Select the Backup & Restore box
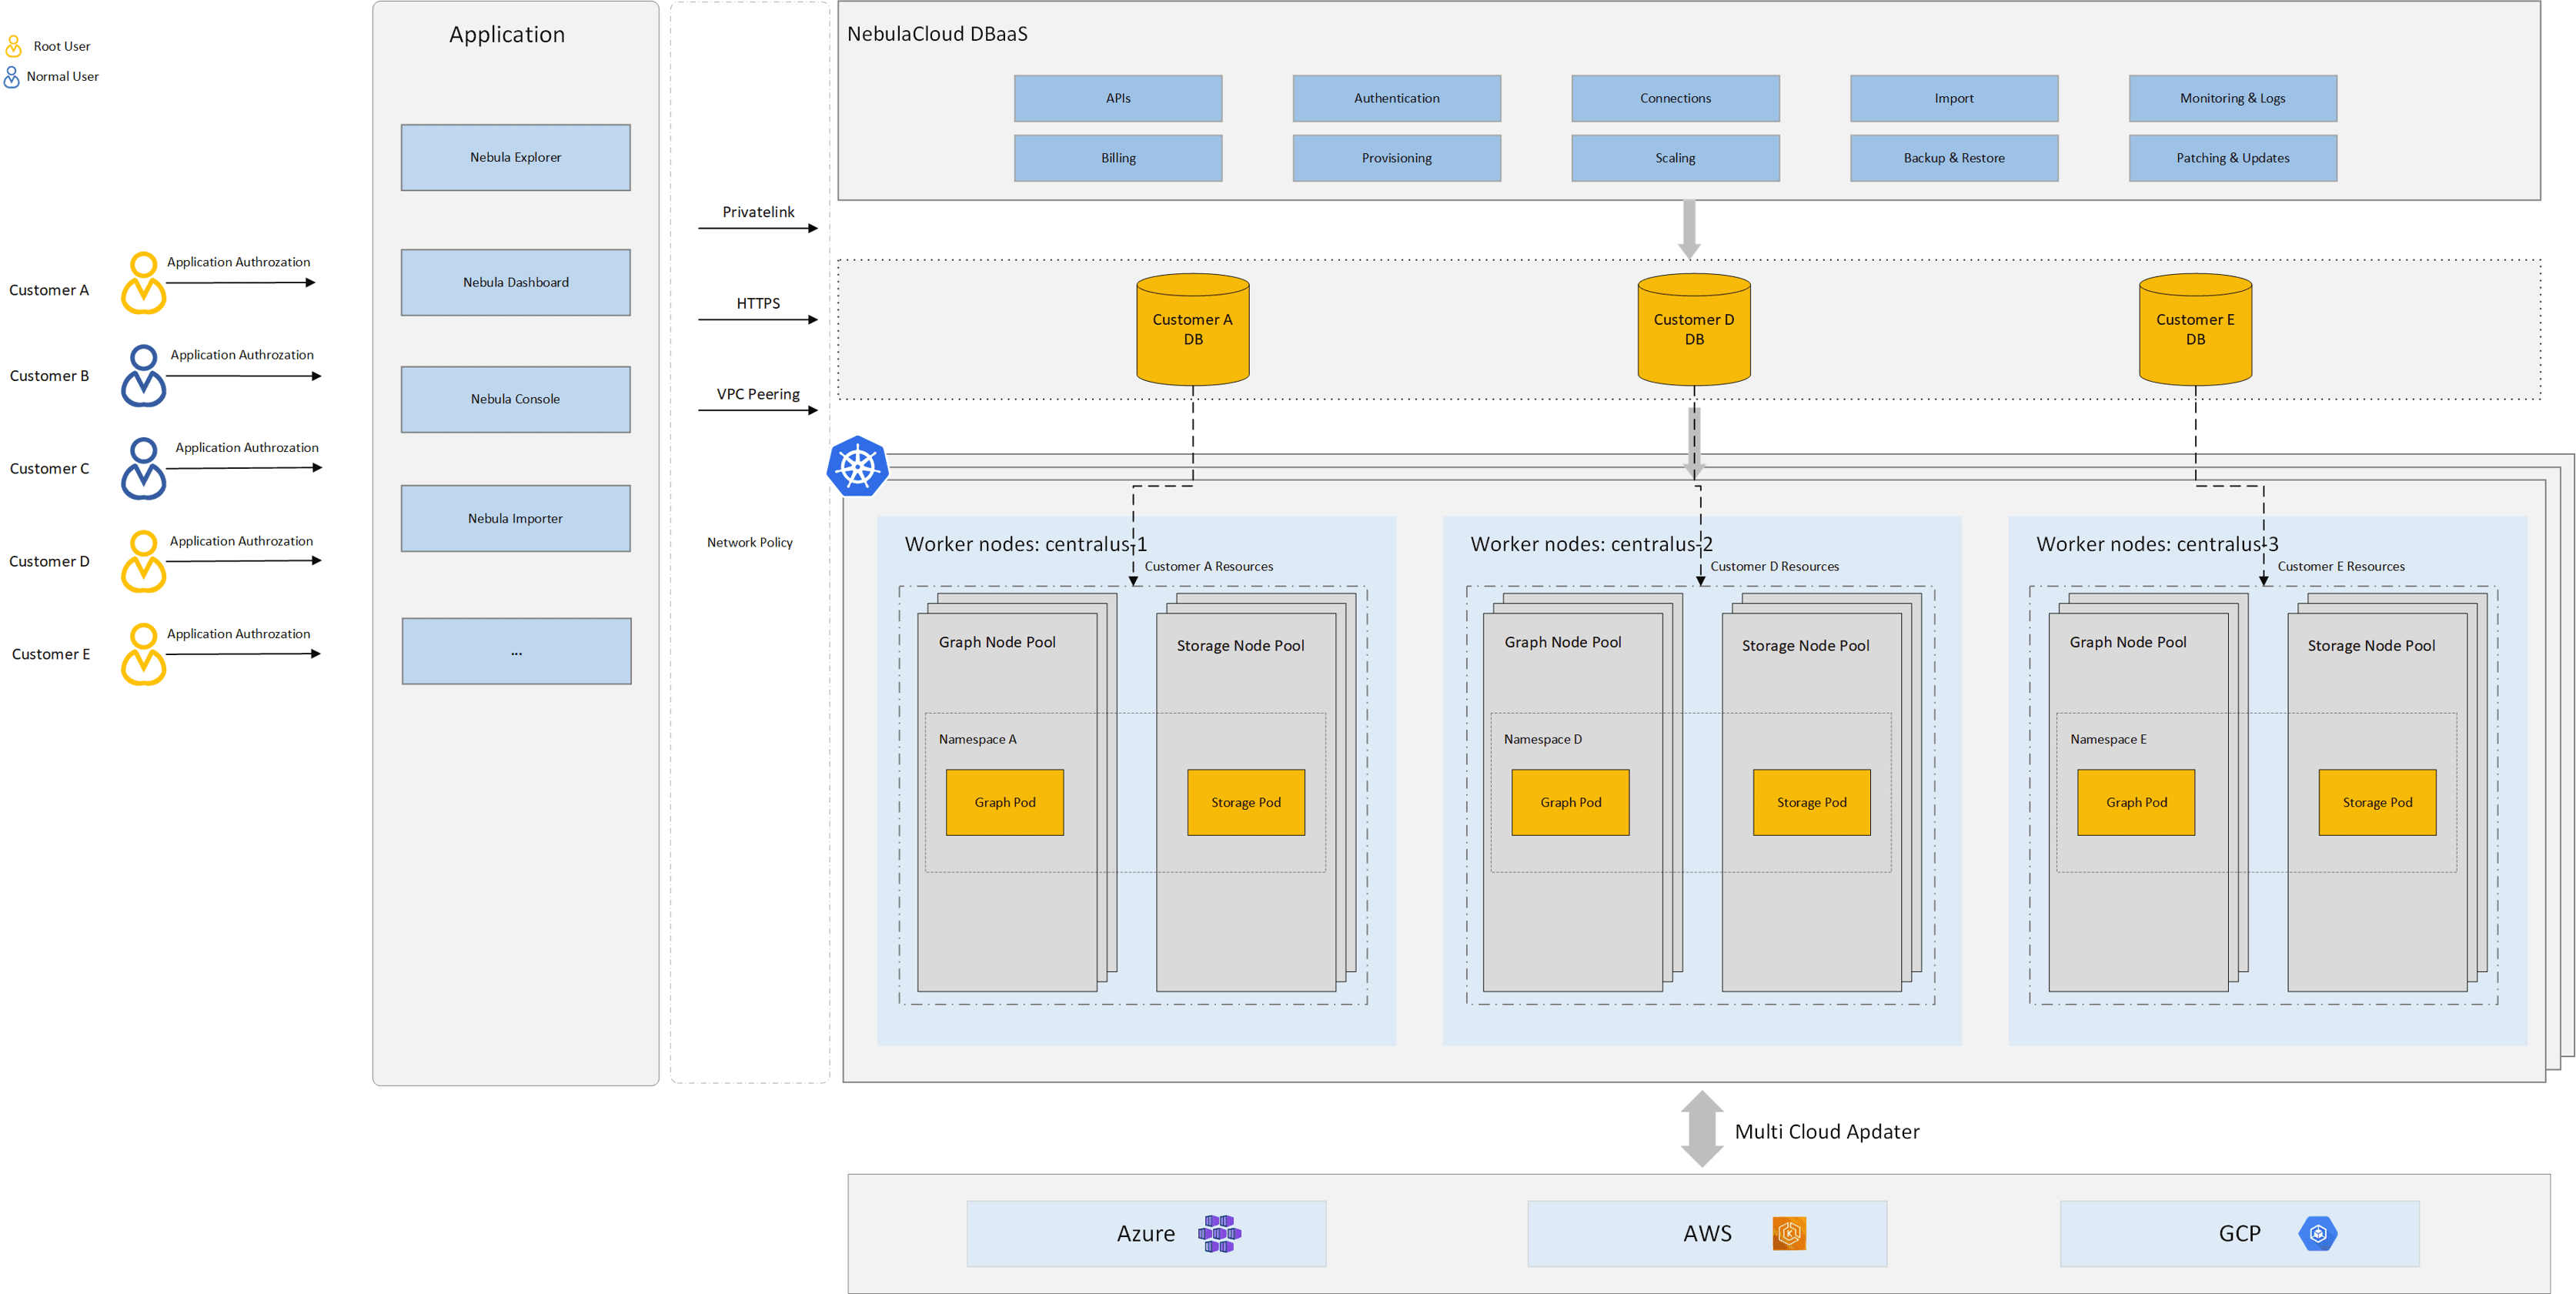 pyautogui.click(x=1954, y=158)
